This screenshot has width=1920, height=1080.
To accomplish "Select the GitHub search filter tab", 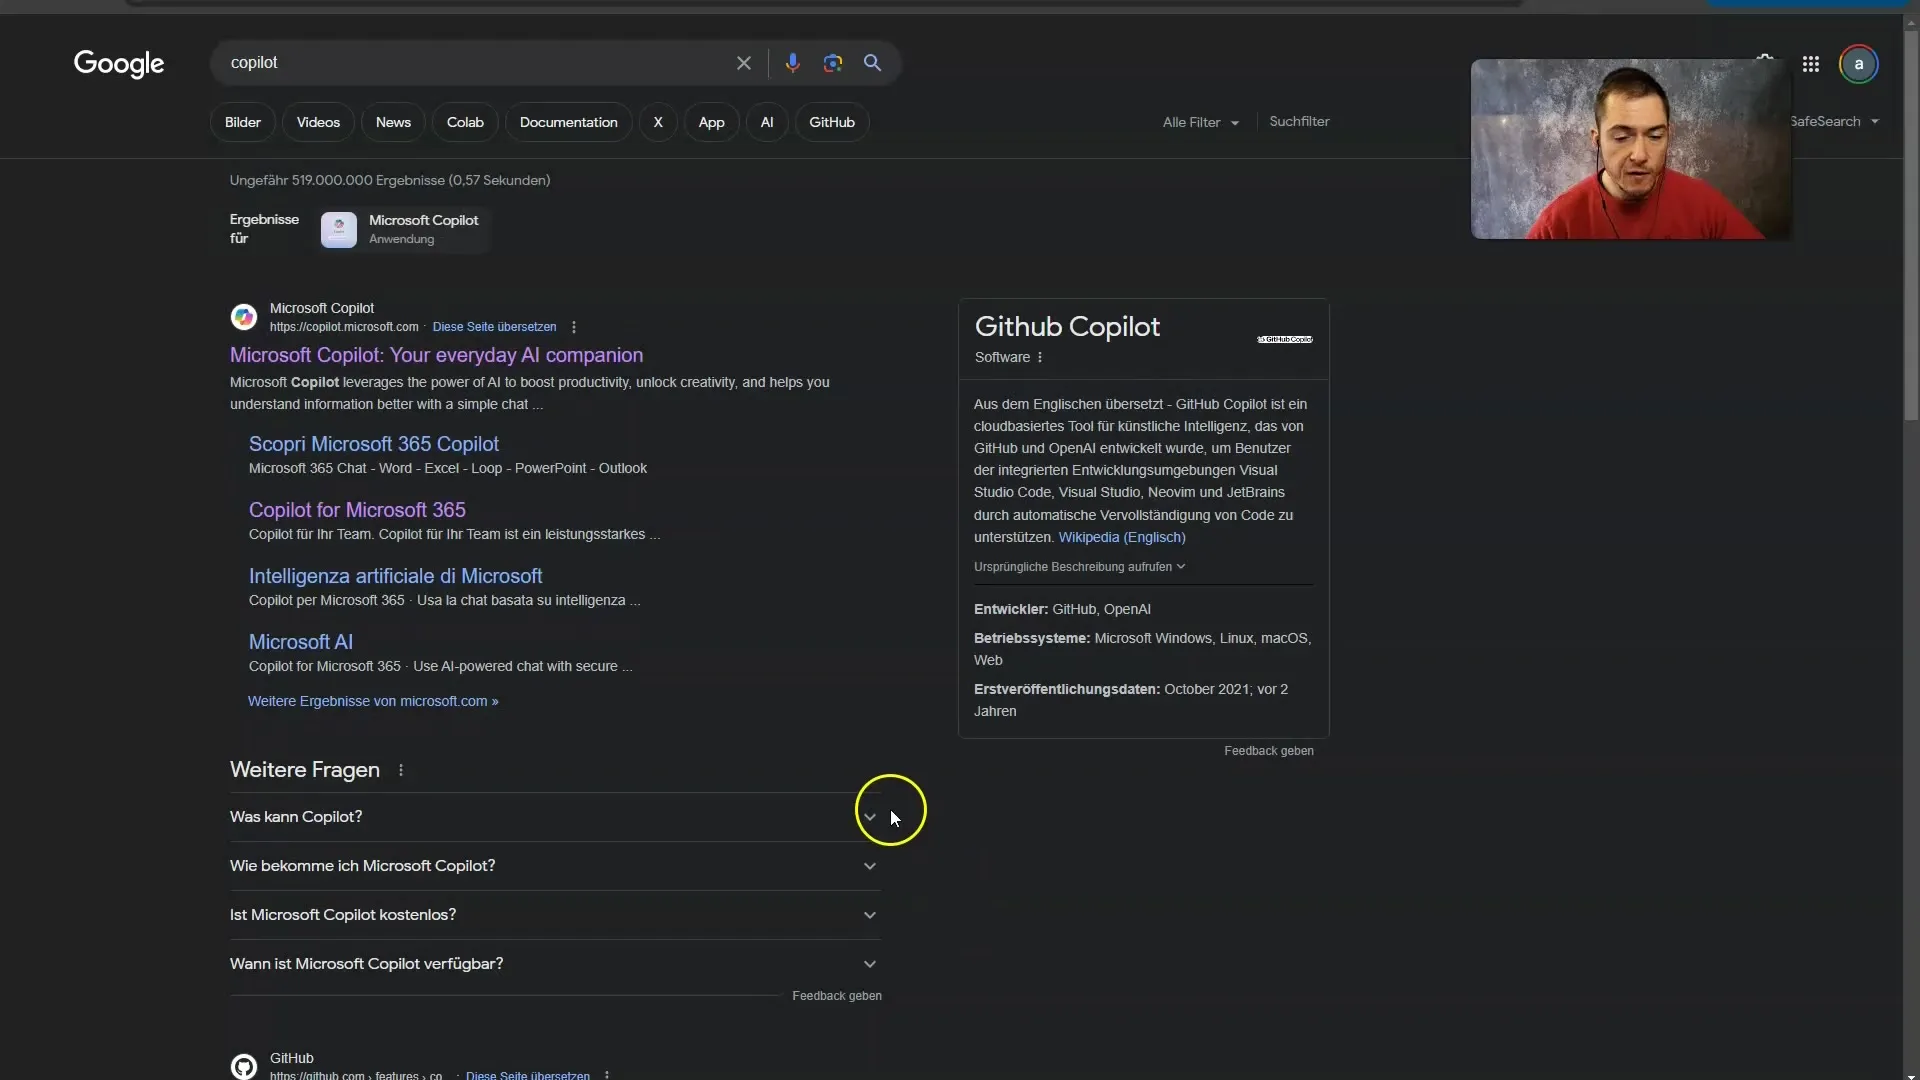I will tap(831, 121).
